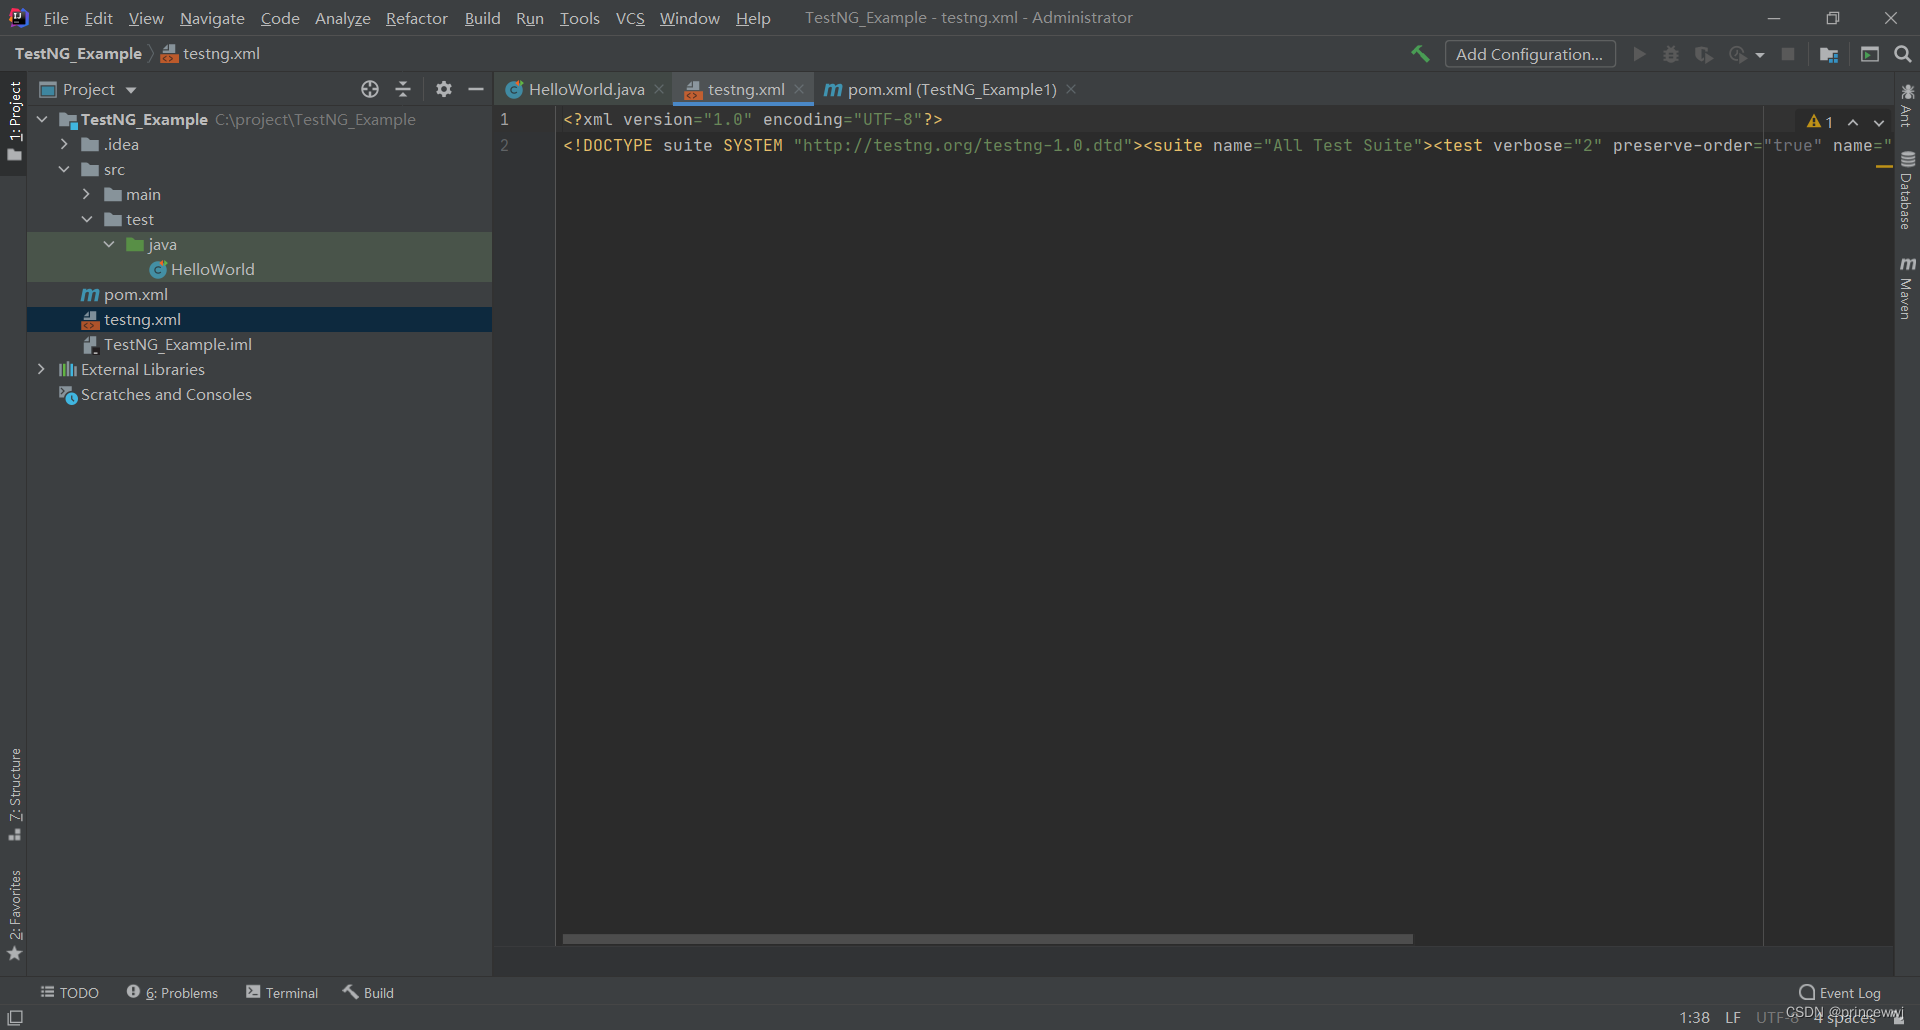Close the pom.xml tab
This screenshot has width=1920, height=1030.
point(1071,89)
